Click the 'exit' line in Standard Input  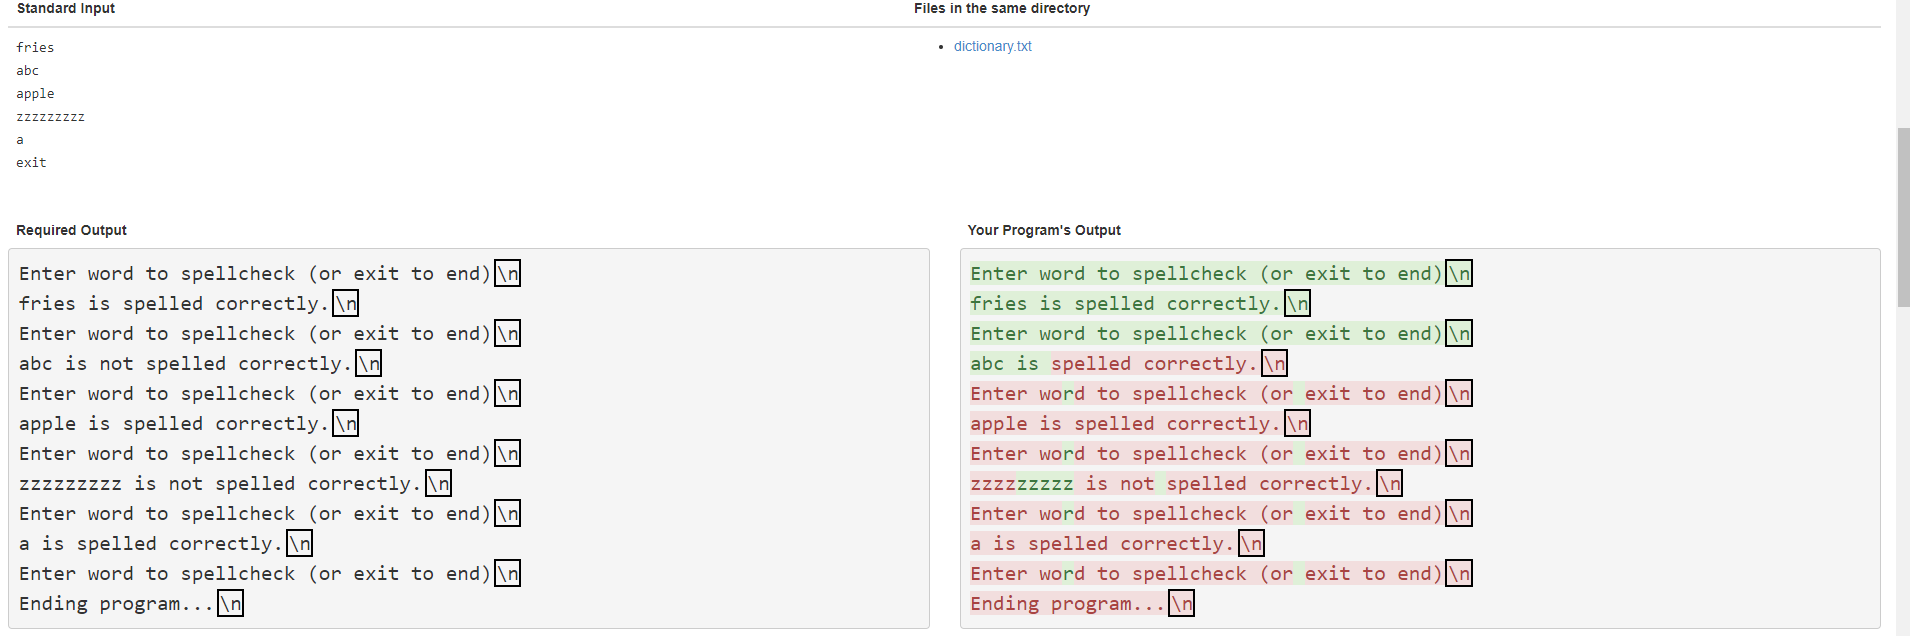pyautogui.click(x=31, y=162)
